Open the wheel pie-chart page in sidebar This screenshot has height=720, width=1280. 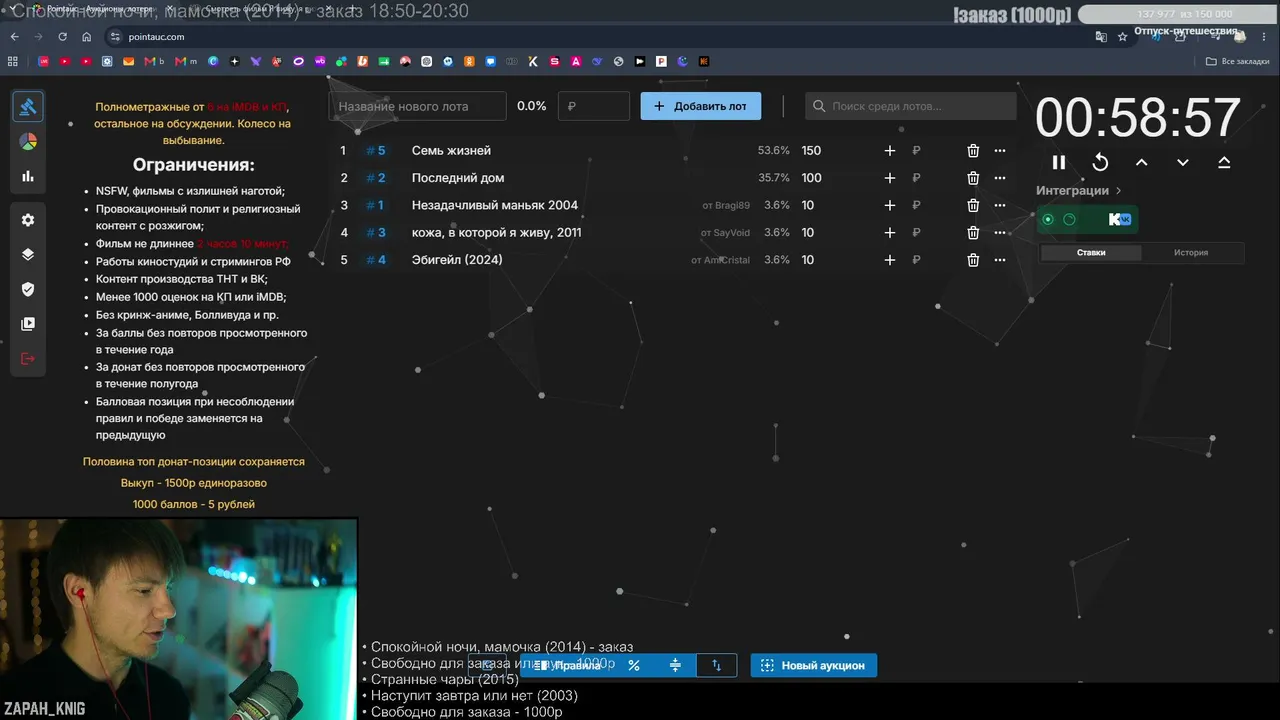tap(28, 142)
